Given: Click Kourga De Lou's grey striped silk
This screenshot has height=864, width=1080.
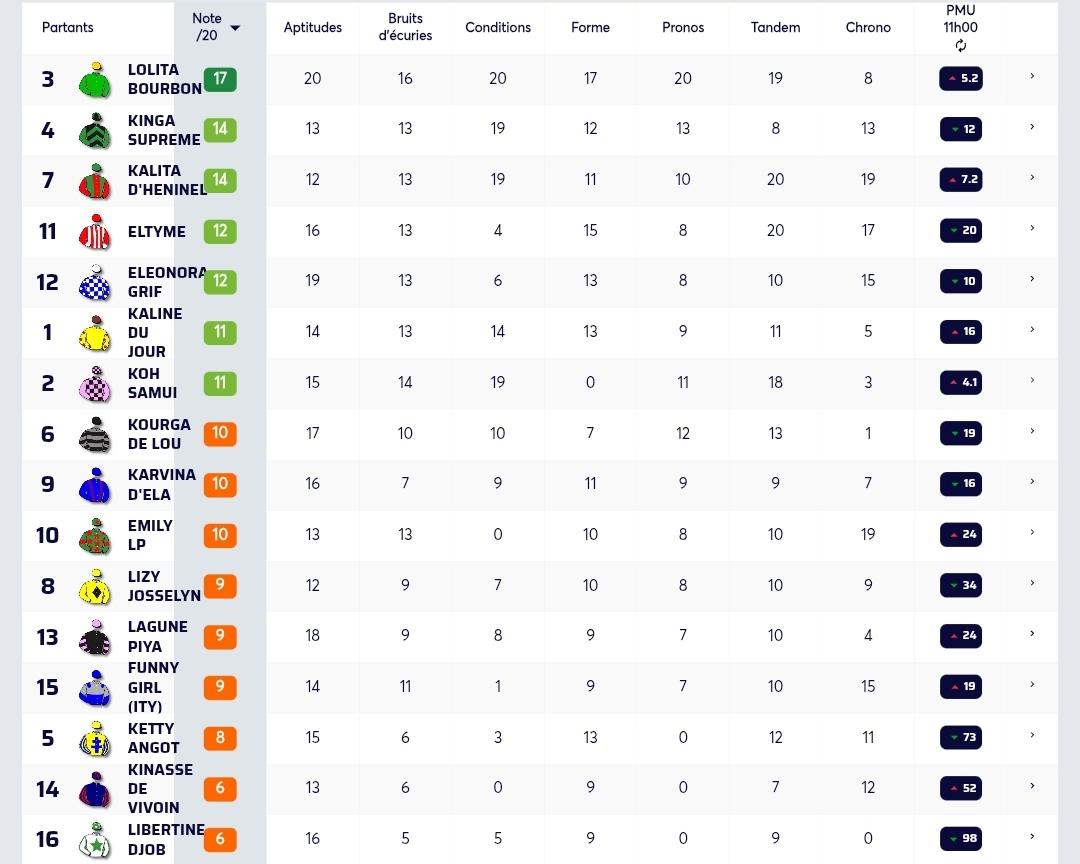Looking at the screenshot, I should (x=95, y=434).
